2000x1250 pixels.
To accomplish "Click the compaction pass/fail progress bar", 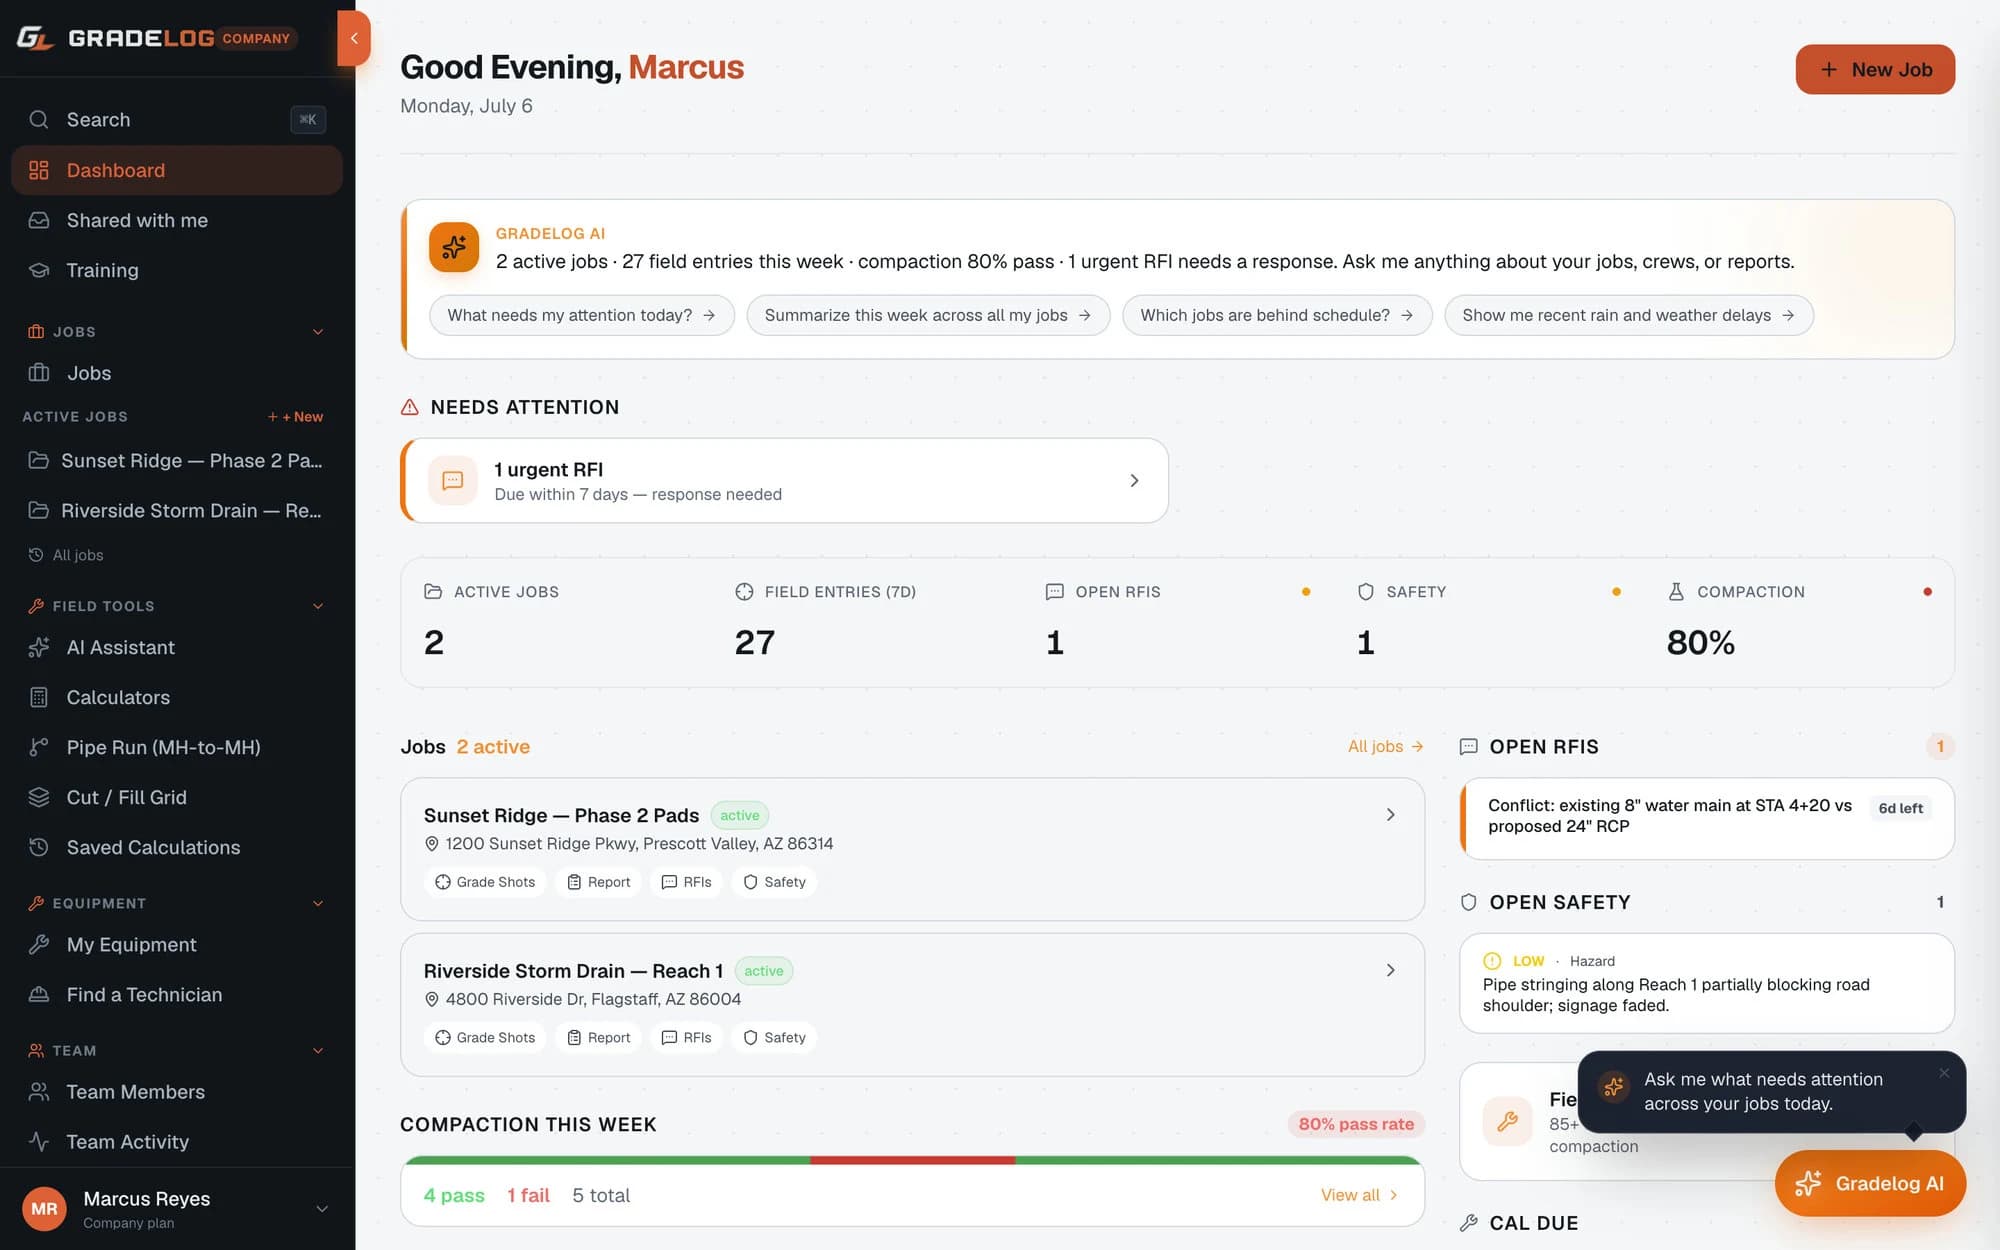I will [x=912, y=1160].
